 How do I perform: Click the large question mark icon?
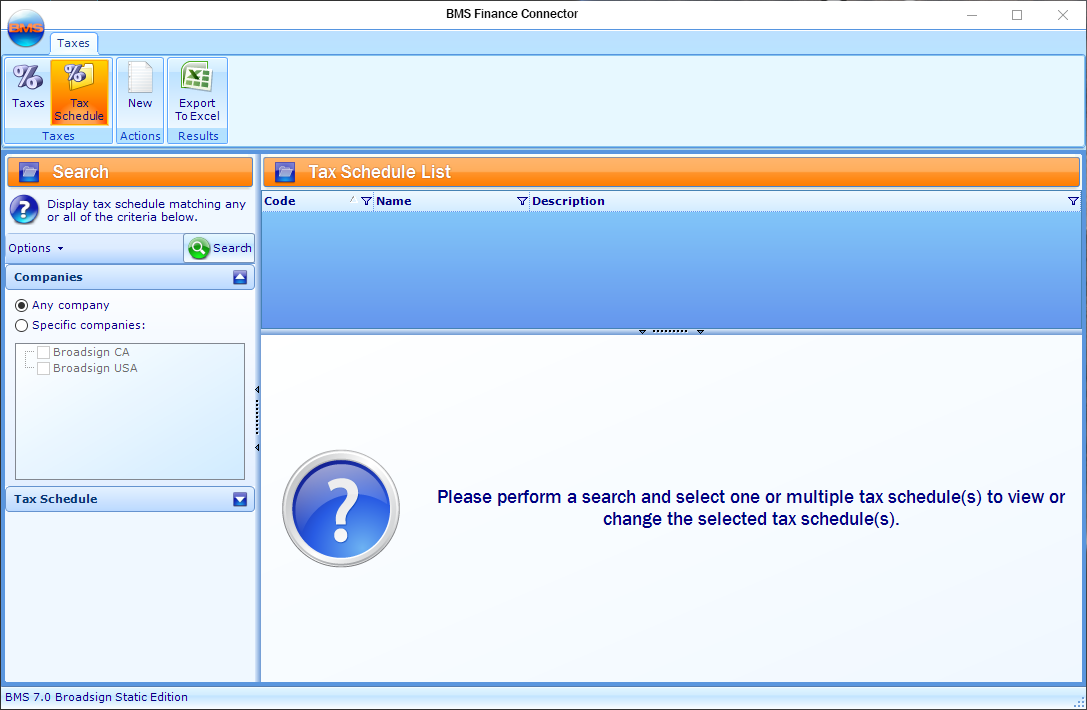click(x=340, y=508)
